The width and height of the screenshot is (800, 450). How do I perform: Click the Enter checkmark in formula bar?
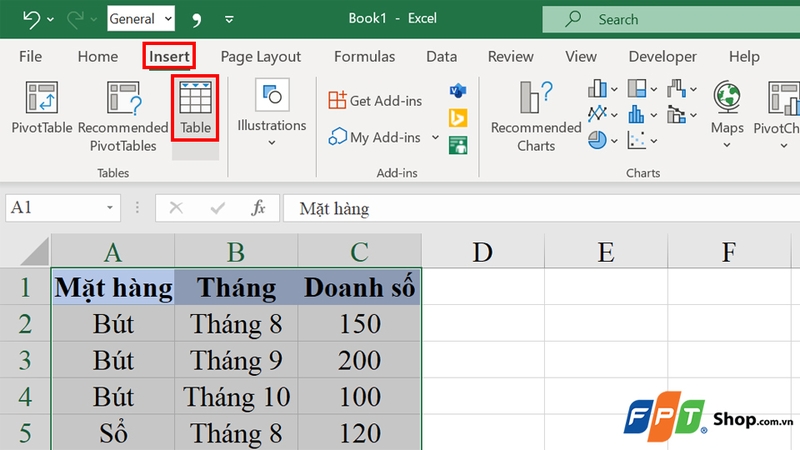coord(217,208)
